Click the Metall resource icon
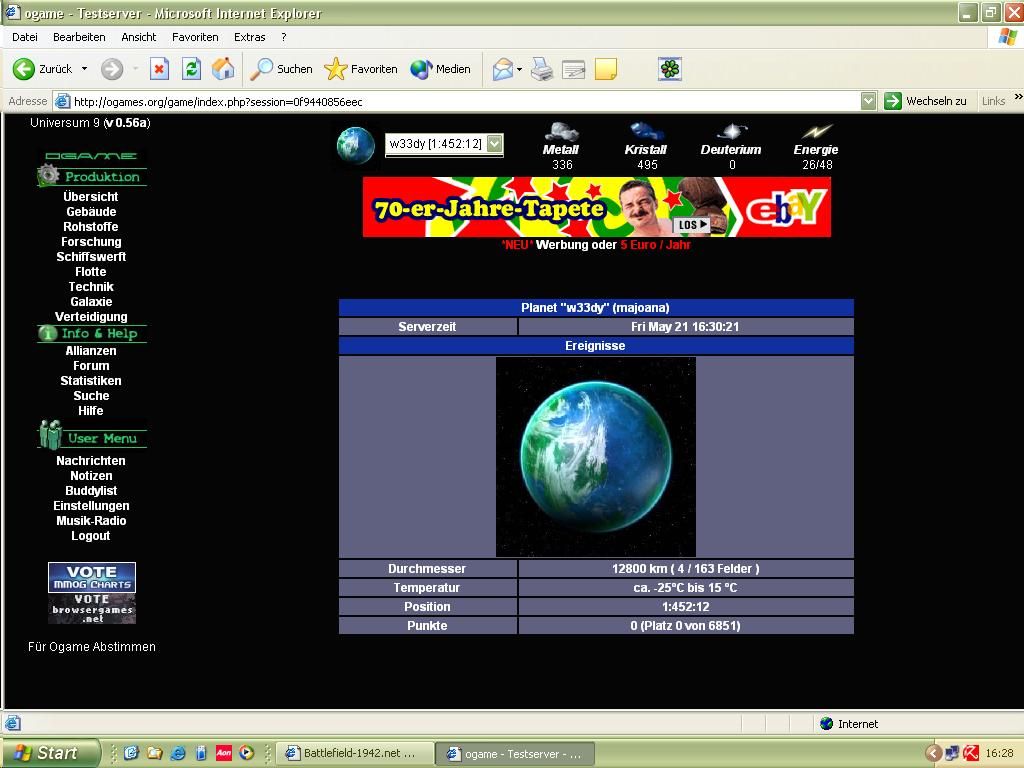 (561, 132)
